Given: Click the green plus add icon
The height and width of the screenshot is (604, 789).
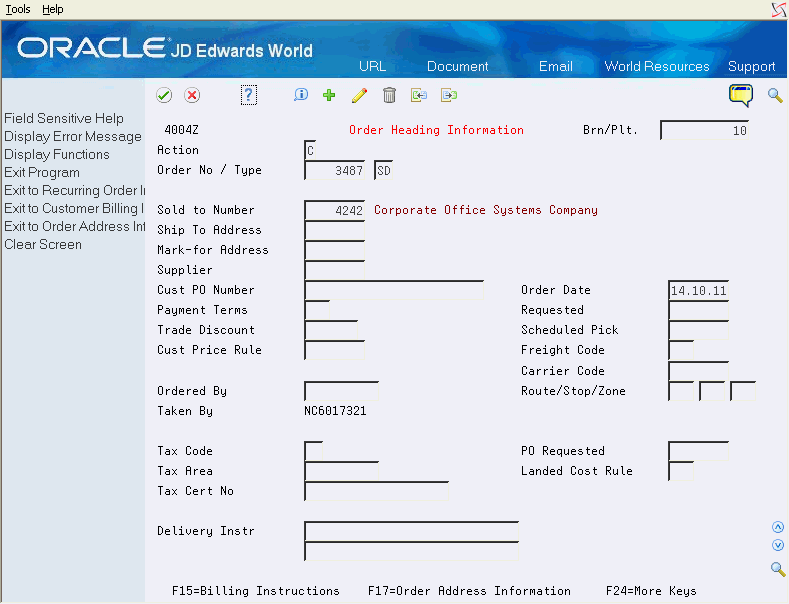Looking at the screenshot, I should (x=329, y=95).
